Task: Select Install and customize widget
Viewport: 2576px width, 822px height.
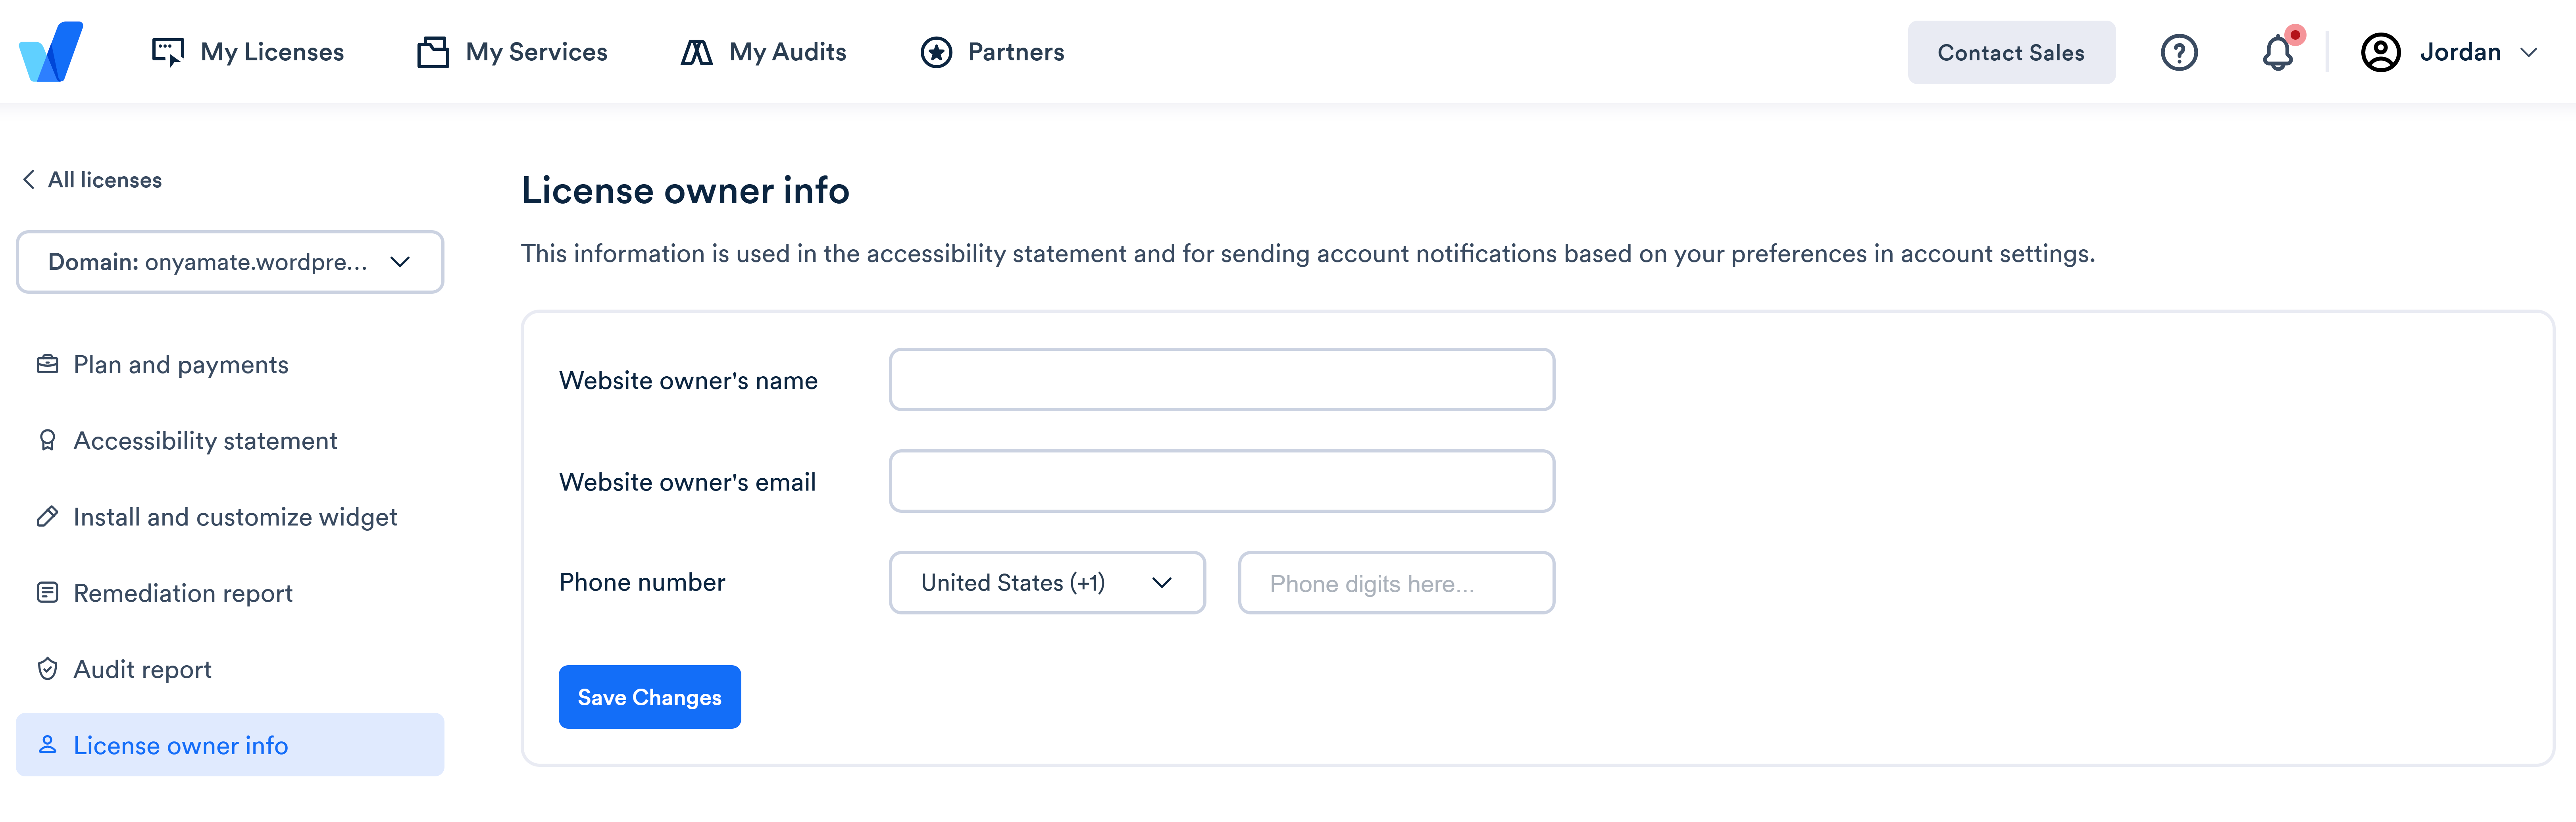Action: coord(234,517)
